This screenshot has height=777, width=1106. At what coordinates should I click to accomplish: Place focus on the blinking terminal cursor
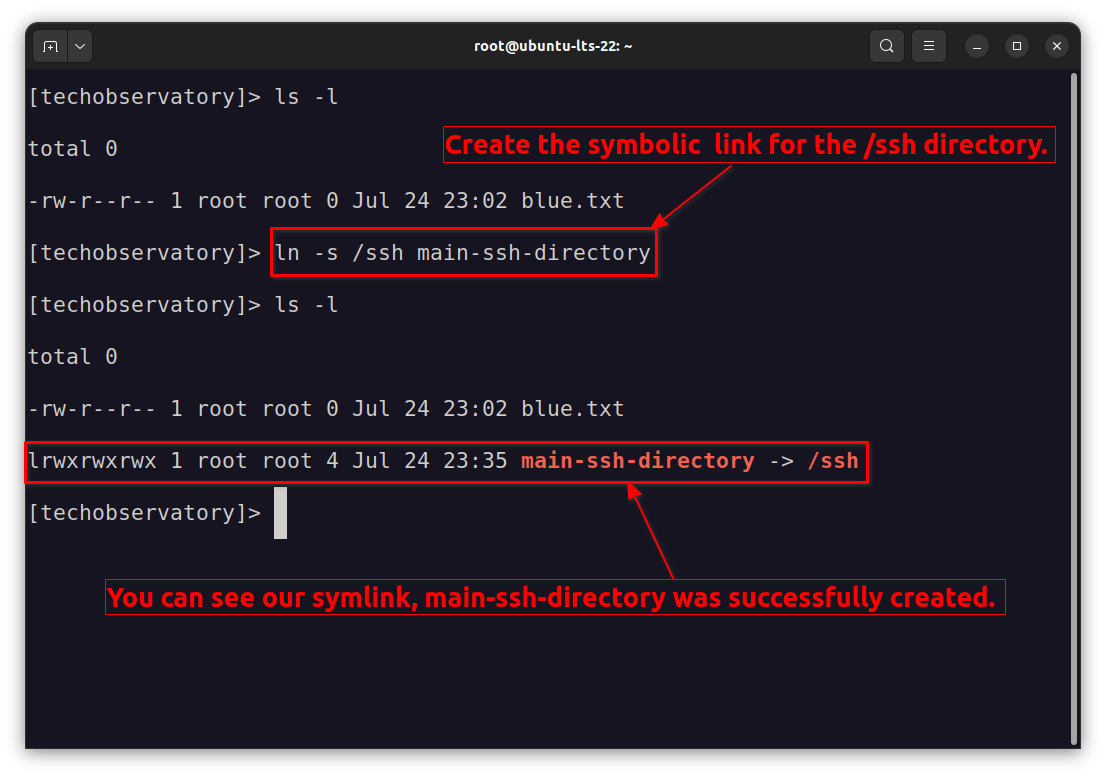coord(281,512)
